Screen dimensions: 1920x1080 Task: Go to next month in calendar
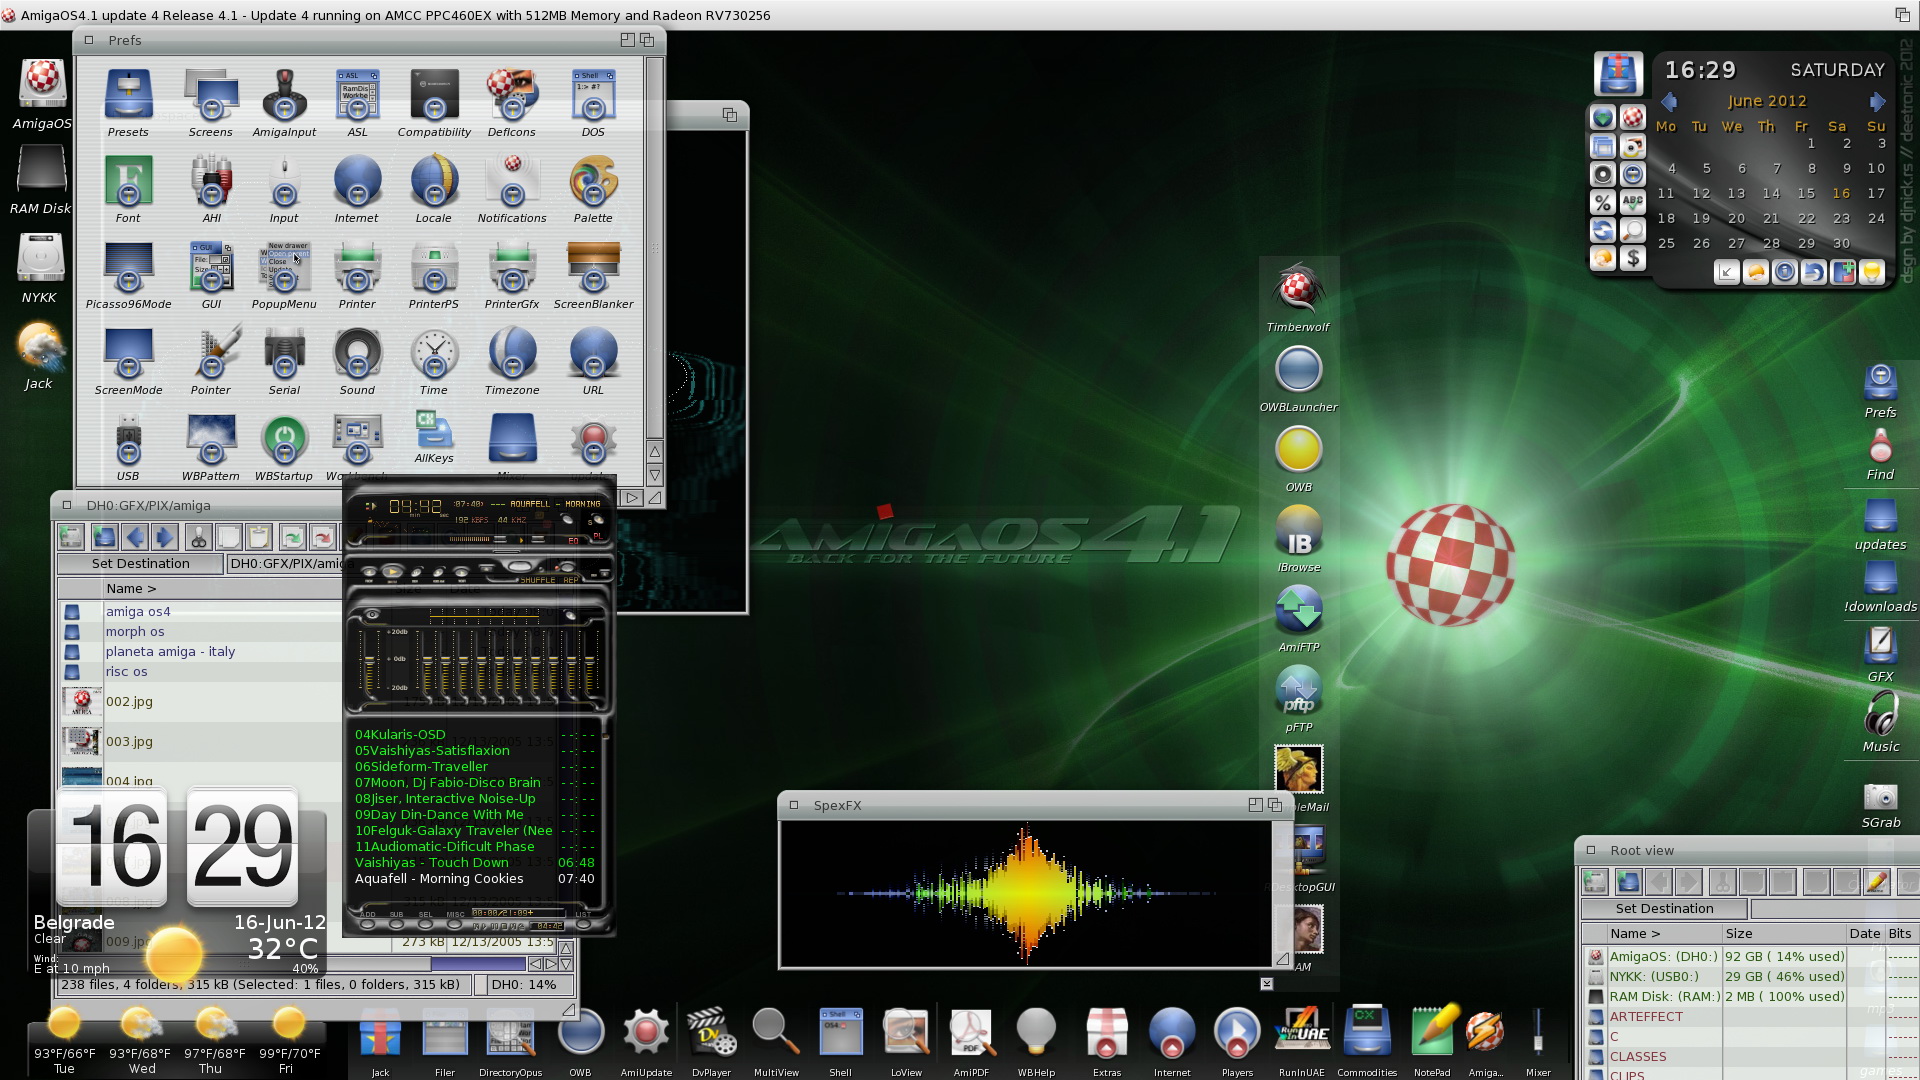(1876, 102)
